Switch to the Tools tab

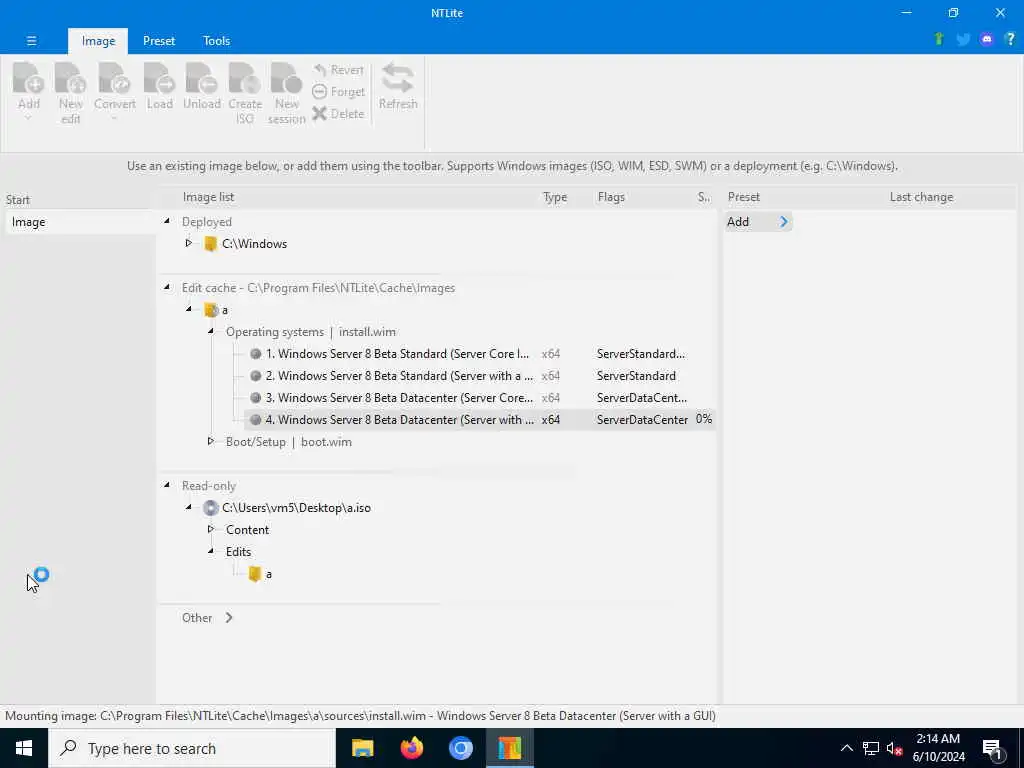tap(216, 40)
